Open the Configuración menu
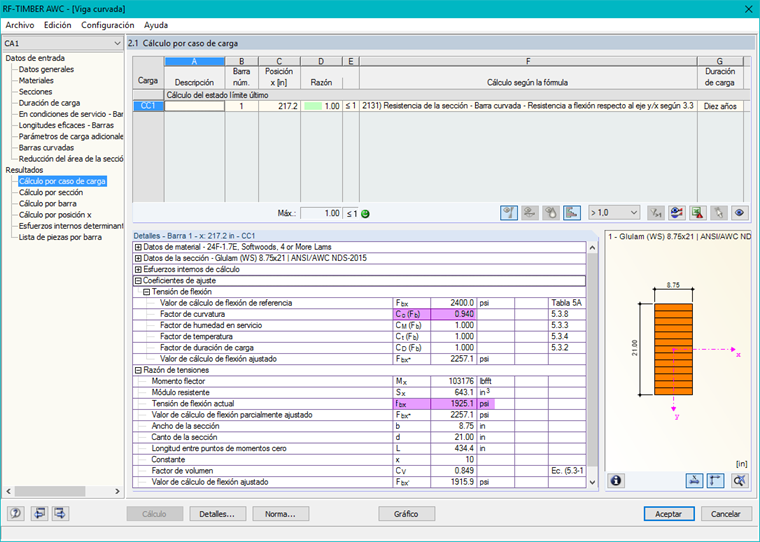The width and height of the screenshot is (760, 542). tap(108, 24)
